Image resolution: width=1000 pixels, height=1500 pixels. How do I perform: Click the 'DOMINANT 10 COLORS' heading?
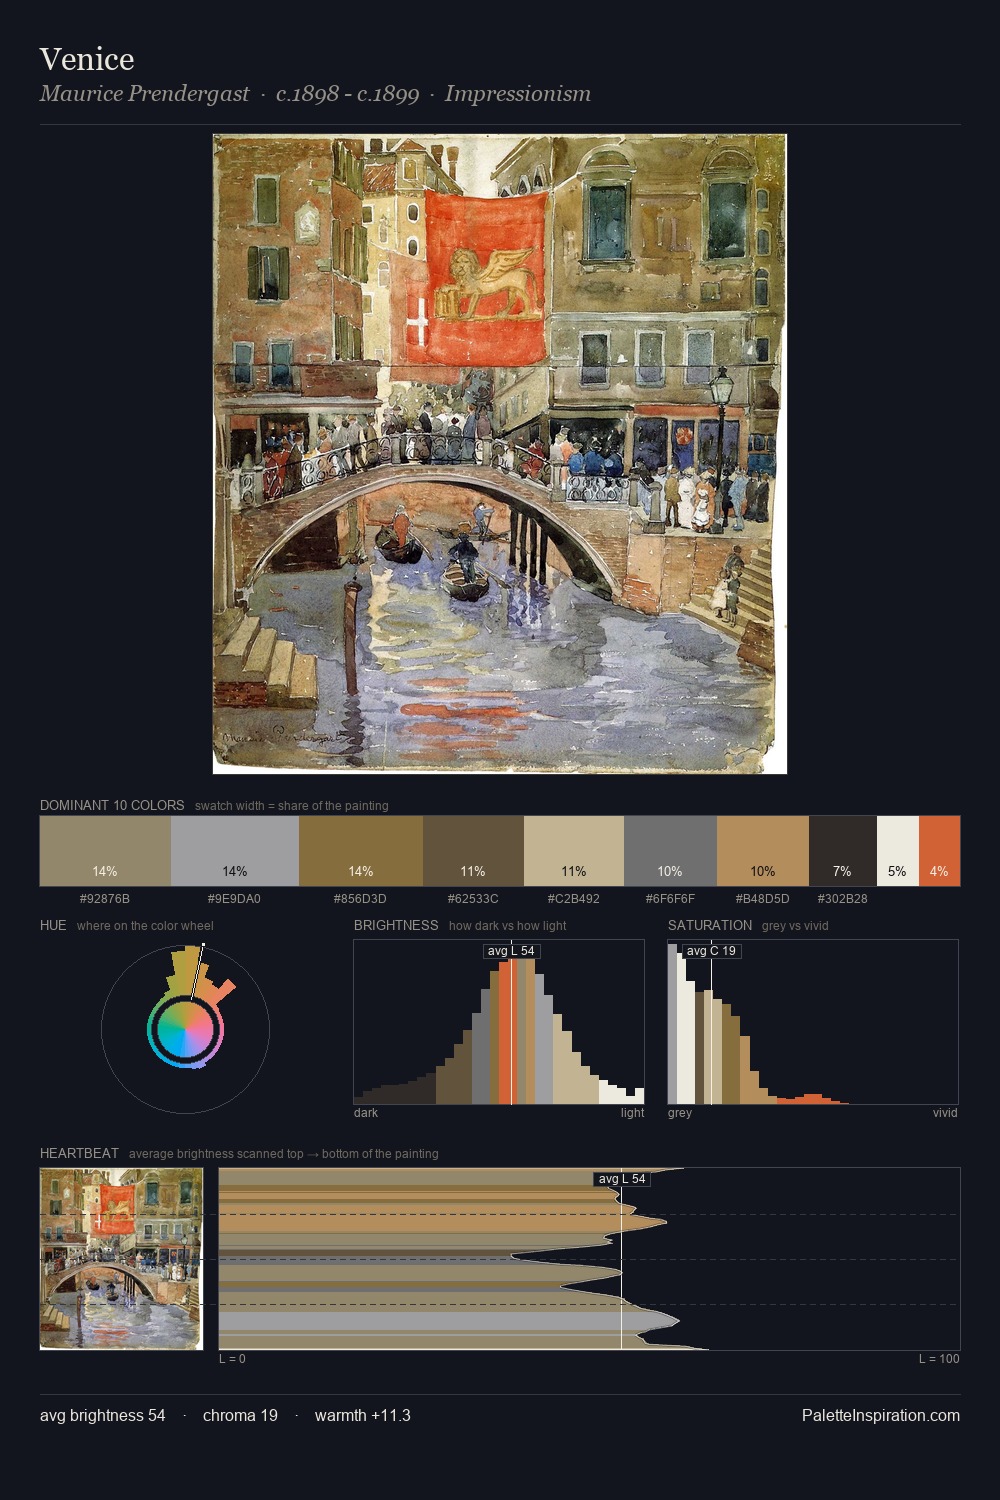[x=112, y=805]
